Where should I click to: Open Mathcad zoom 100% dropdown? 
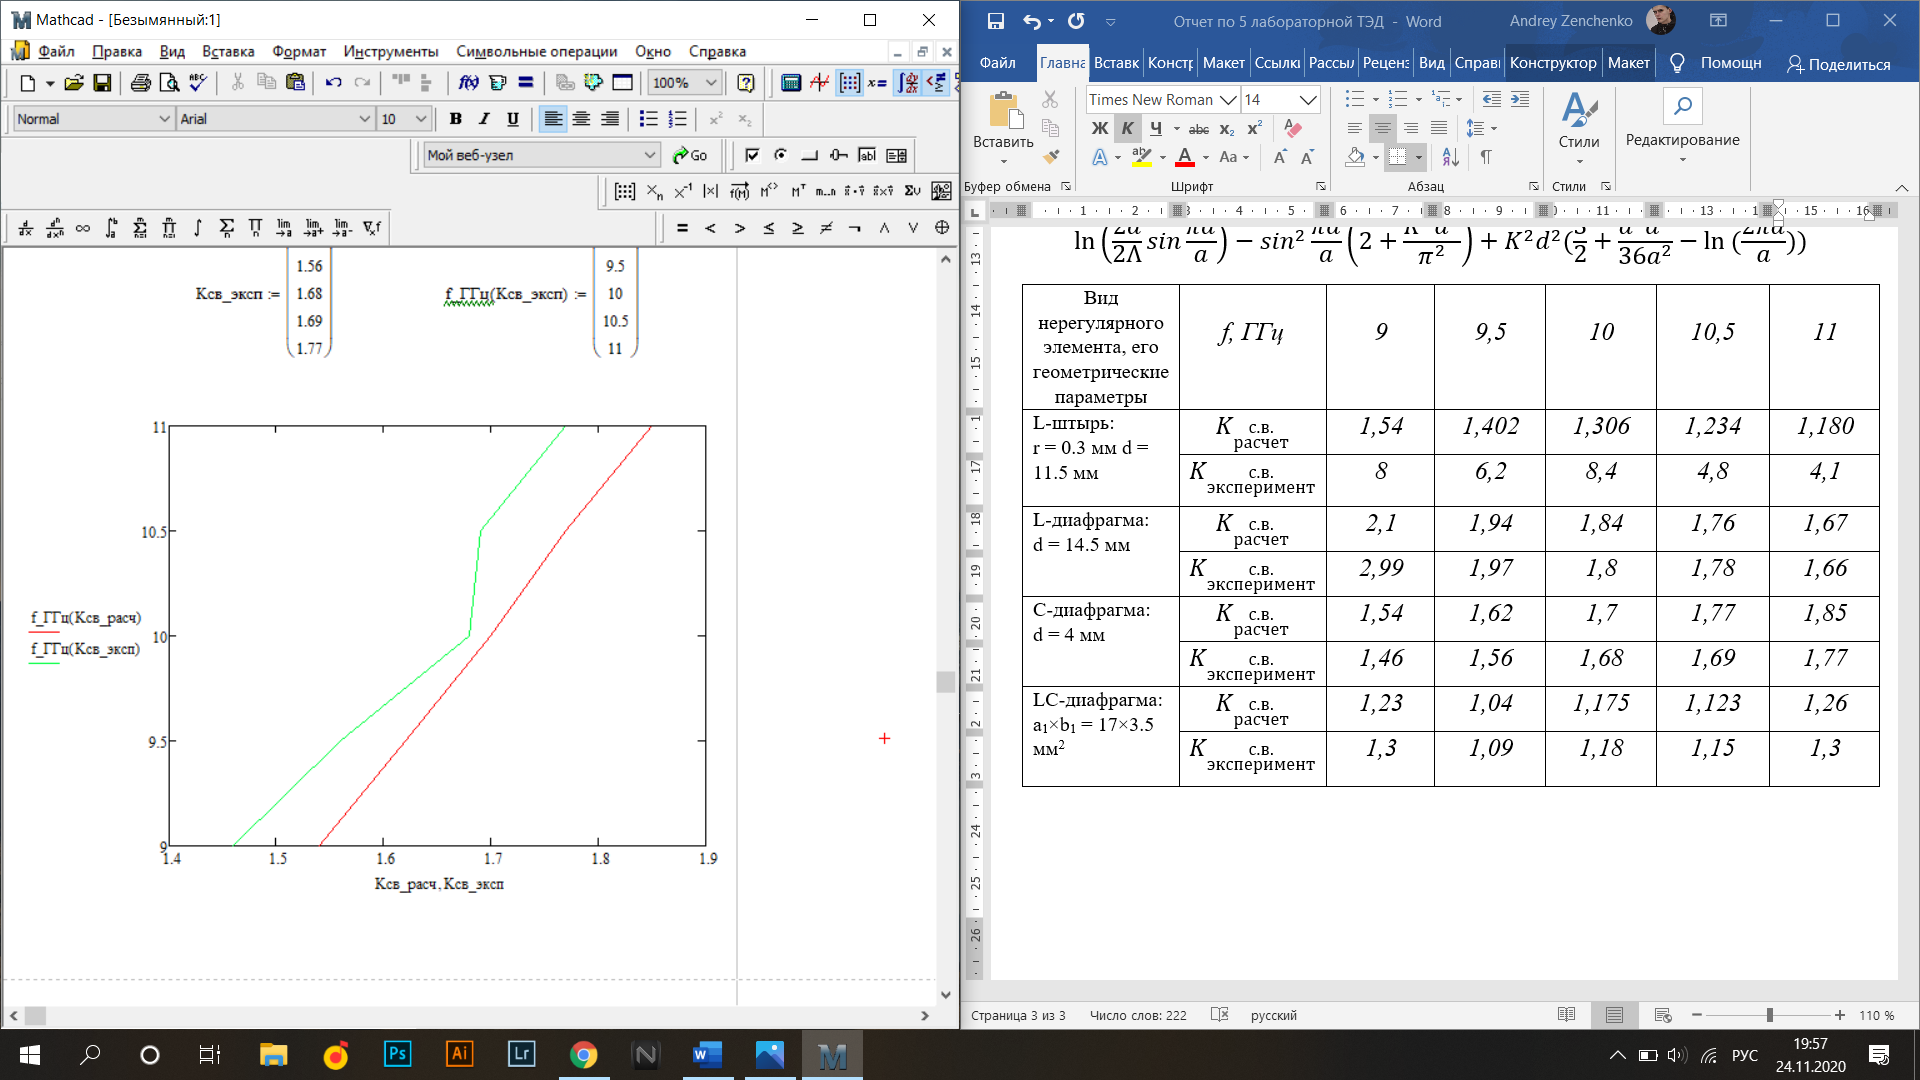pos(711,83)
